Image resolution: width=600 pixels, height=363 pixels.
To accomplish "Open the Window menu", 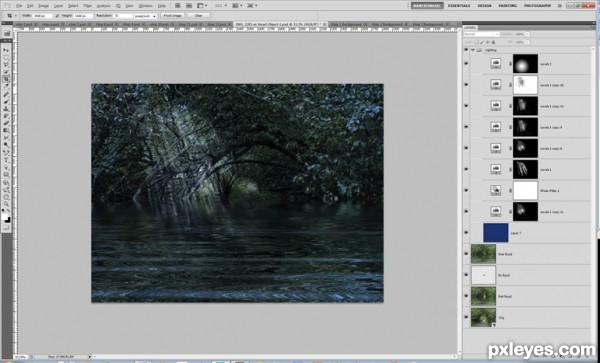I will 145,6.
